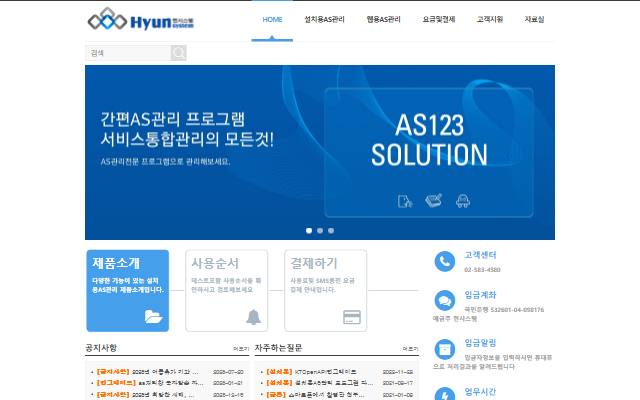Open the 자료실 menu
Image resolution: width=640 pixels, height=400 pixels.
pos(534,19)
